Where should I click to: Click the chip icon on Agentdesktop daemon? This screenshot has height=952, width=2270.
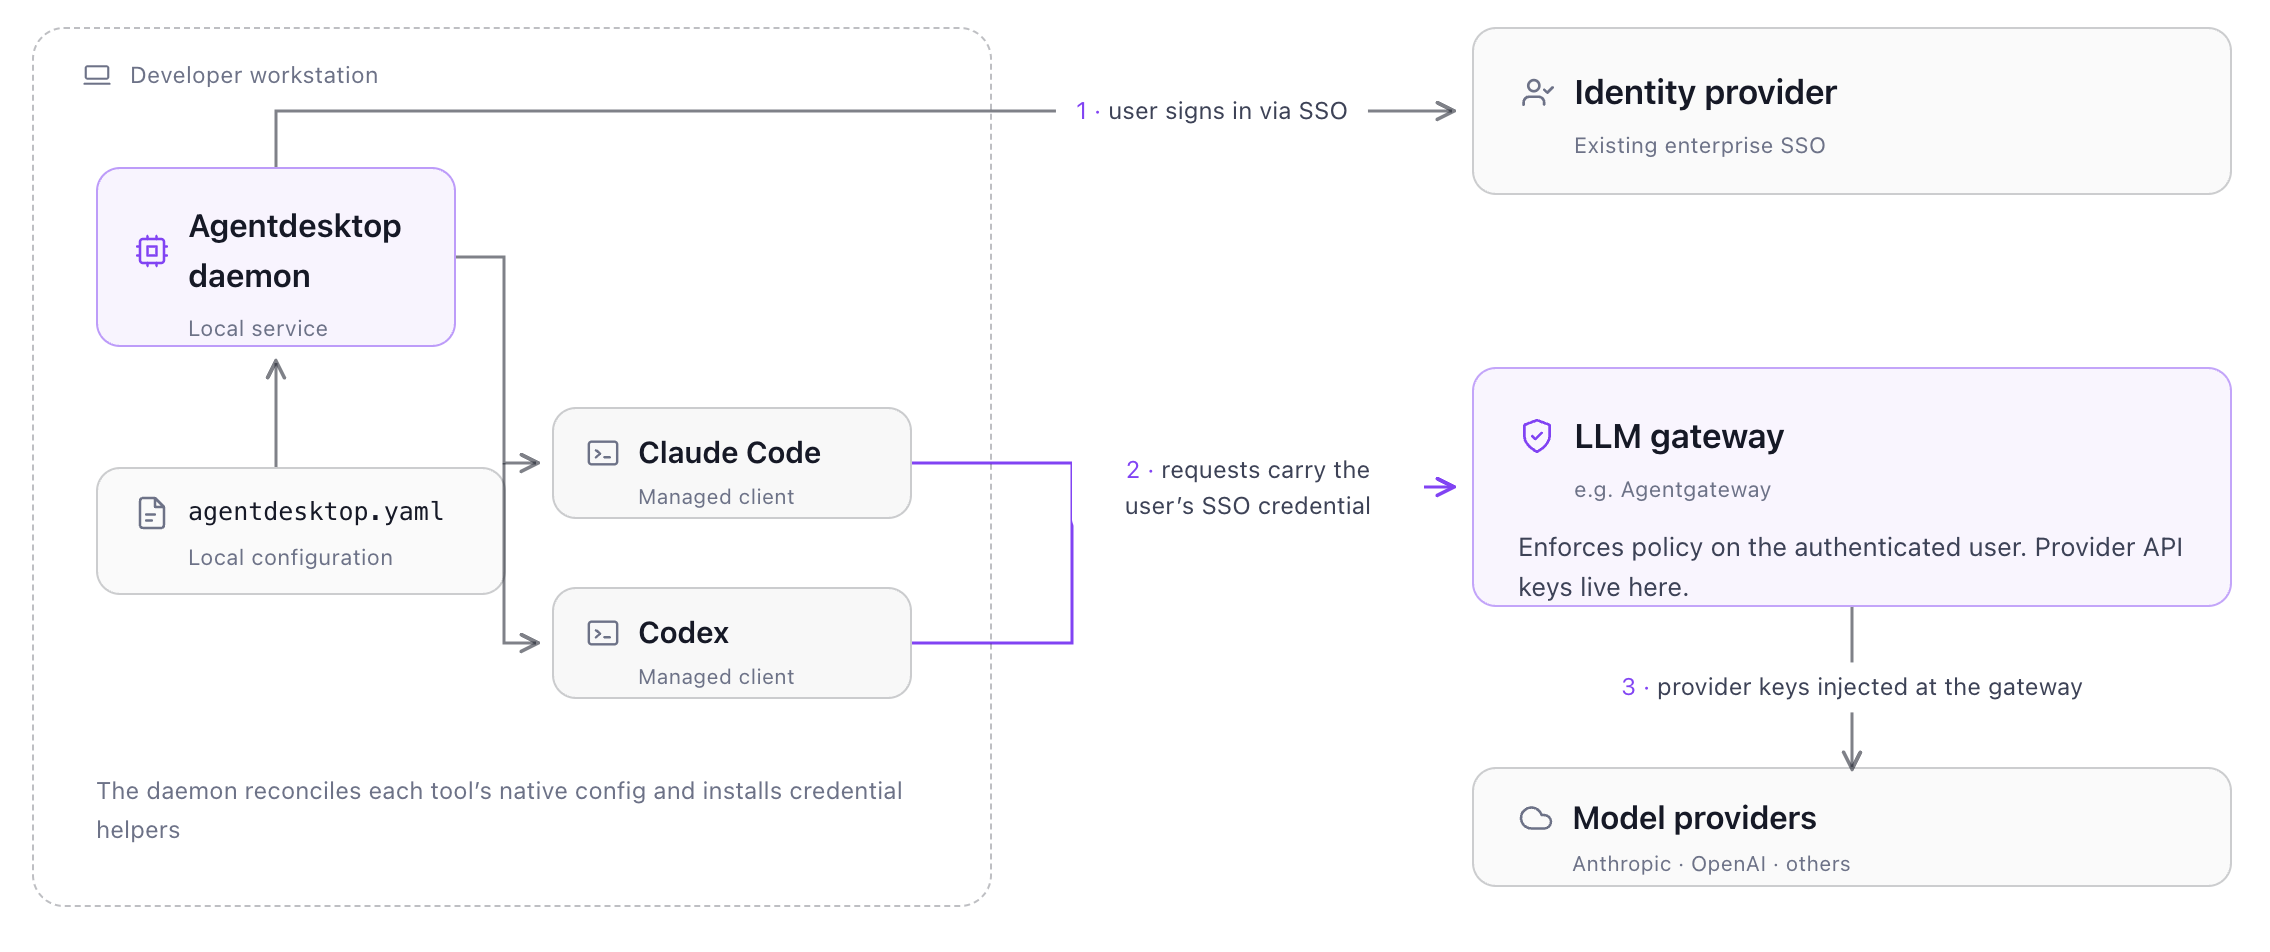coord(152,251)
